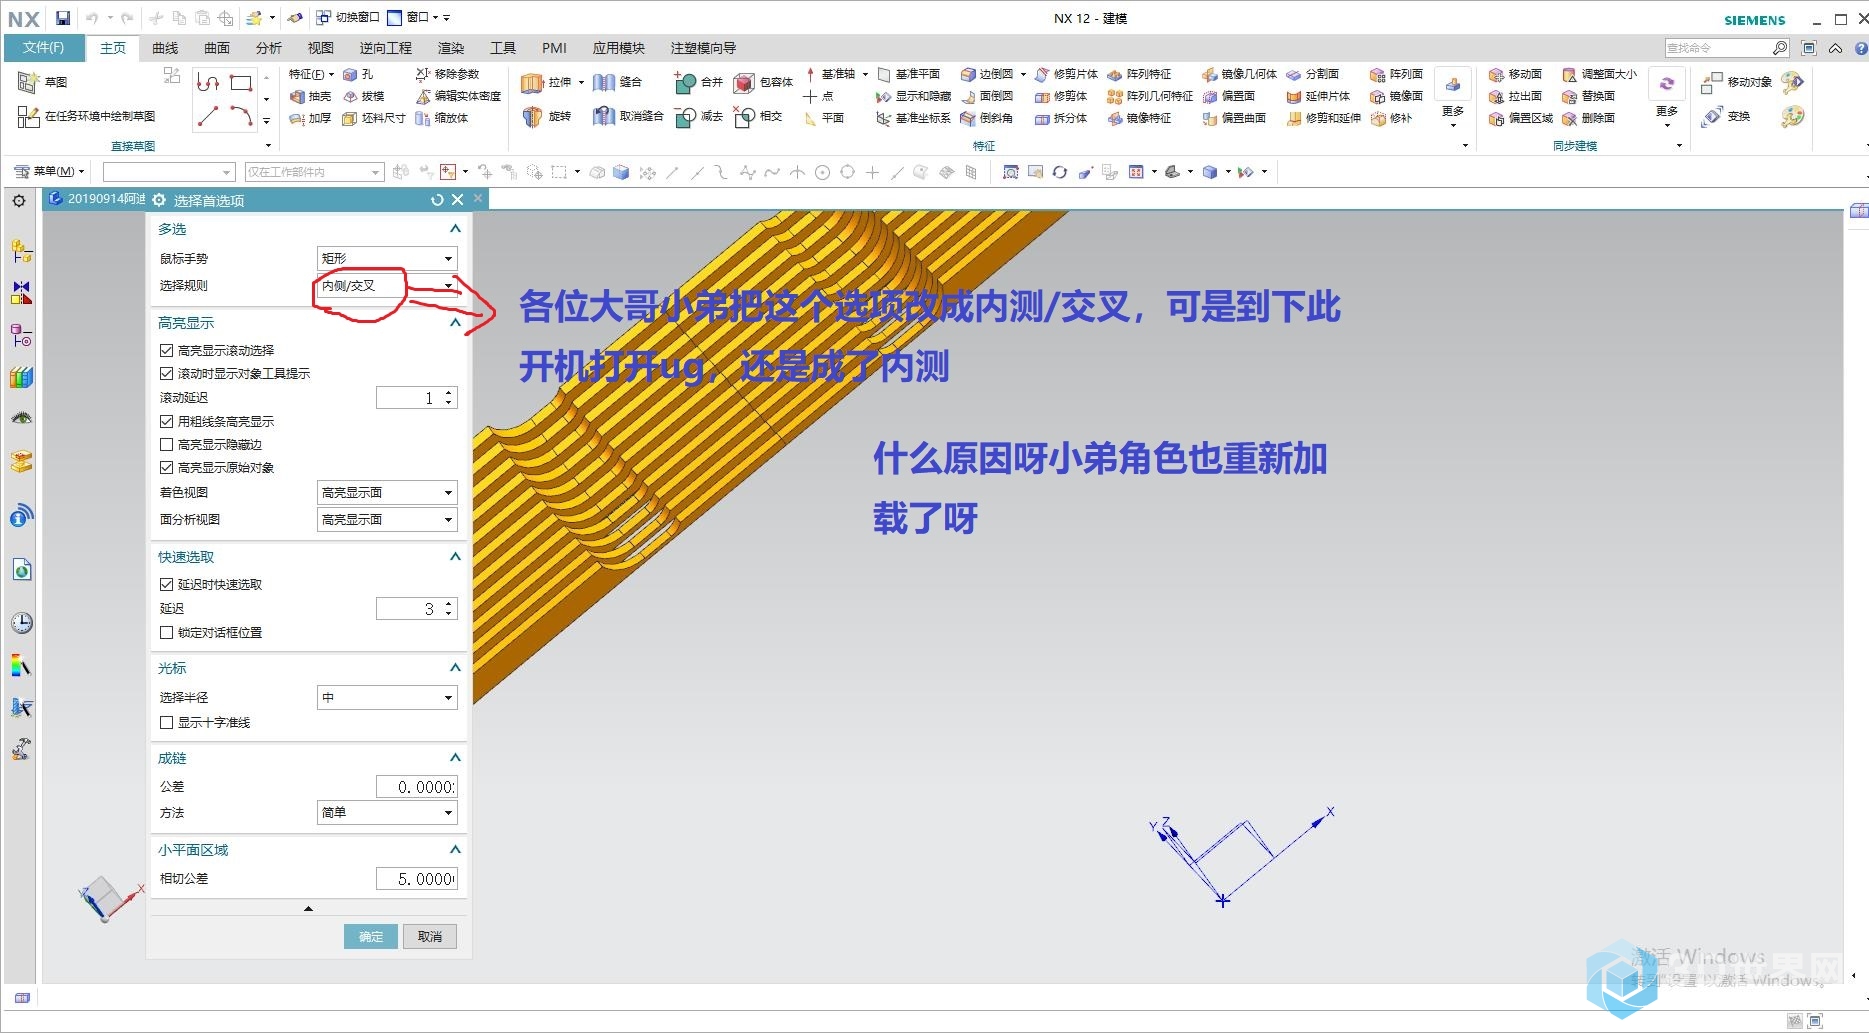The width and height of the screenshot is (1869, 1033).
Task: Choose the 拔模 (Draft) tool
Action: coord(364,96)
